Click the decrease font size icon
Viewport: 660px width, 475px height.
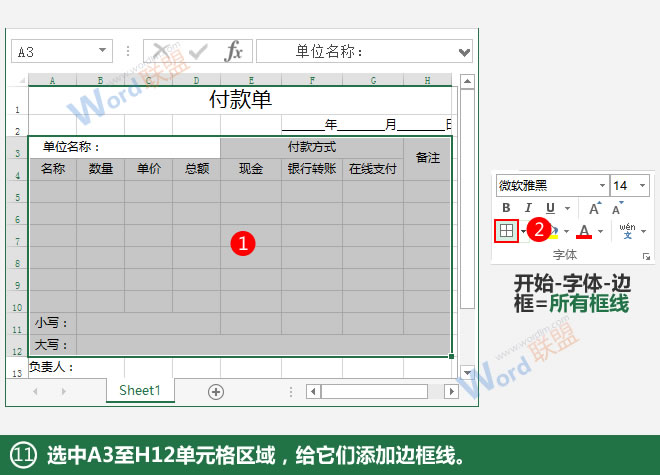tap(619, 208)
